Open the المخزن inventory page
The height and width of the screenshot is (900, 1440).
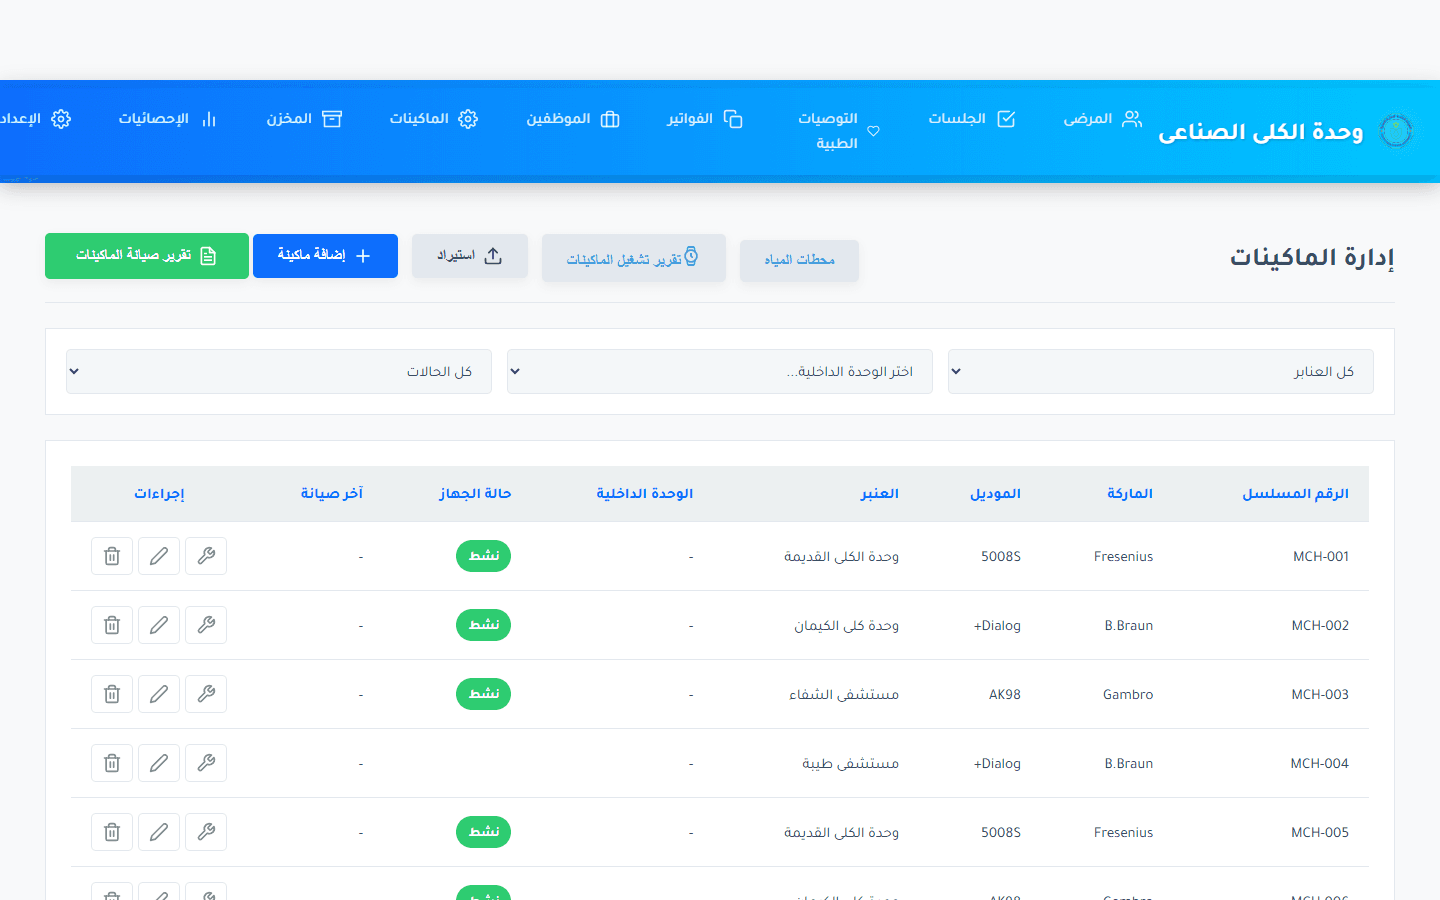coord(304,119)
